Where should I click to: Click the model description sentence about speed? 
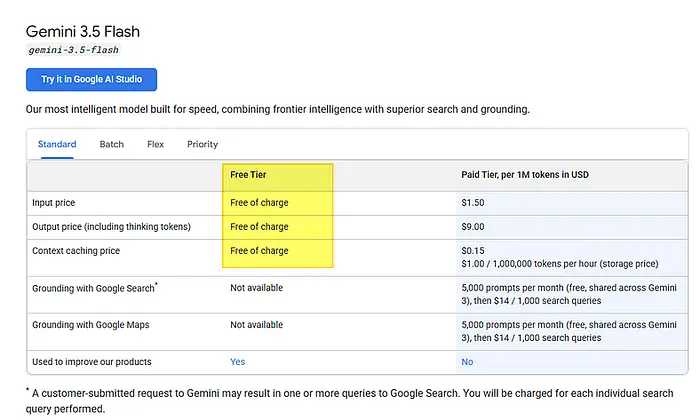[278, 109]
